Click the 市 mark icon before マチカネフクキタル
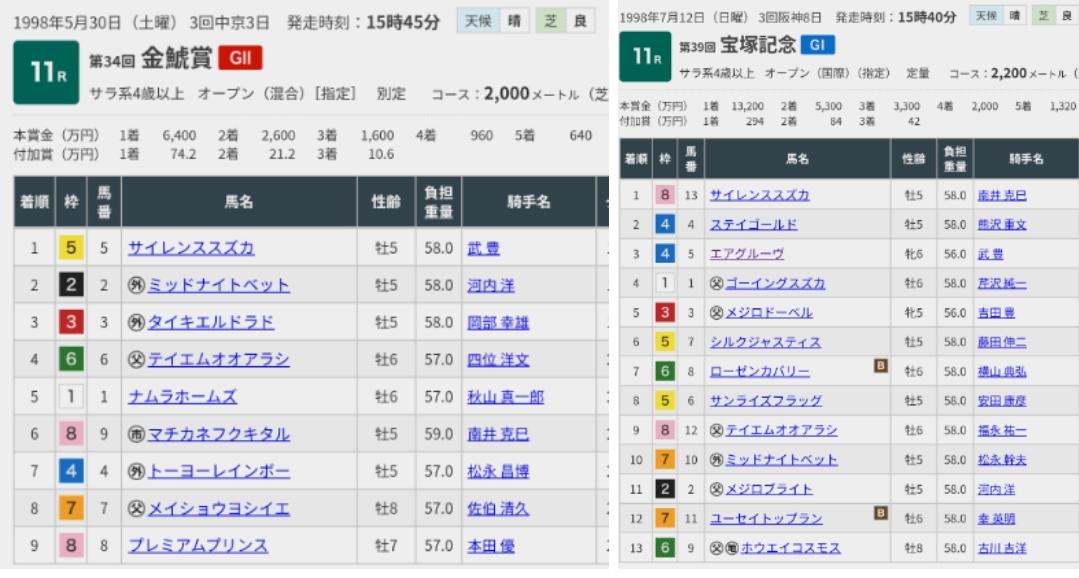This screenshot has height=578, width=1079. pos(137,434)
